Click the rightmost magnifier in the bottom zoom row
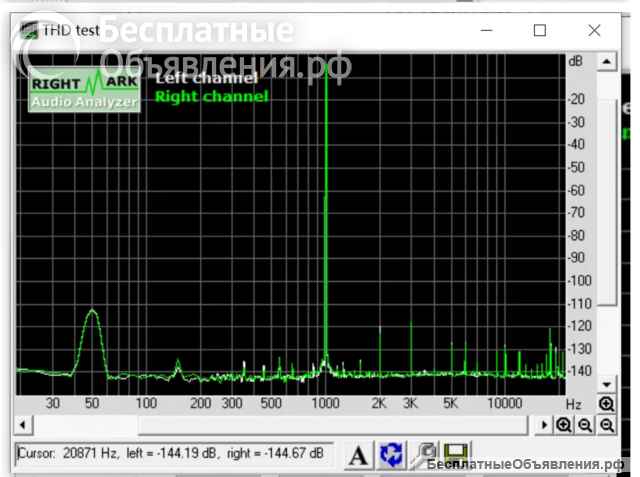 pyautogui.click(x=606, y=425)
